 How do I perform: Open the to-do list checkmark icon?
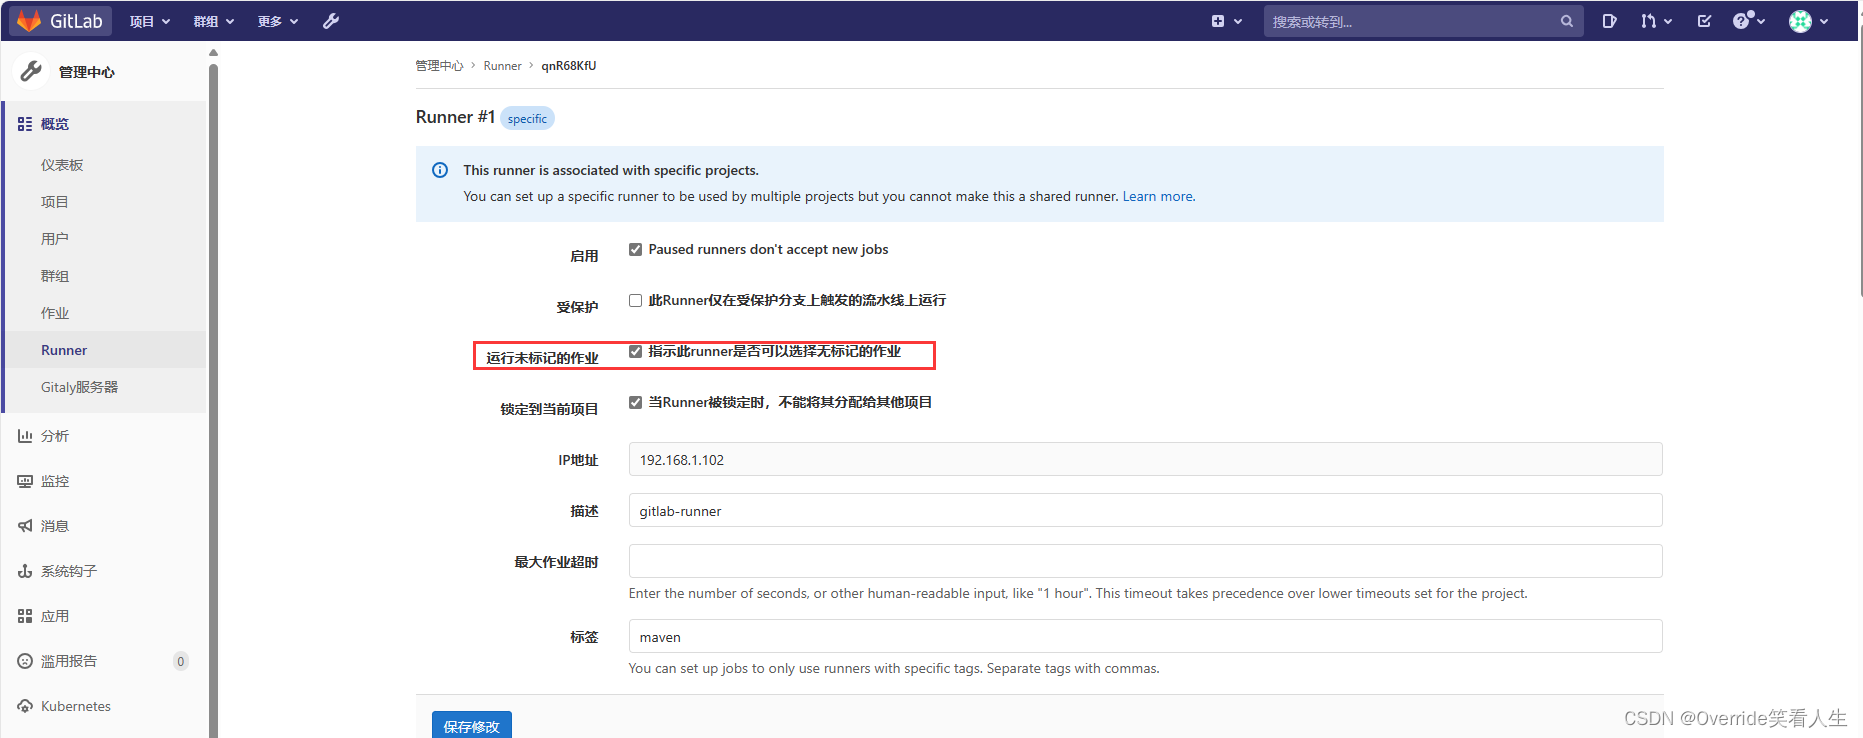click(1705, 21)
